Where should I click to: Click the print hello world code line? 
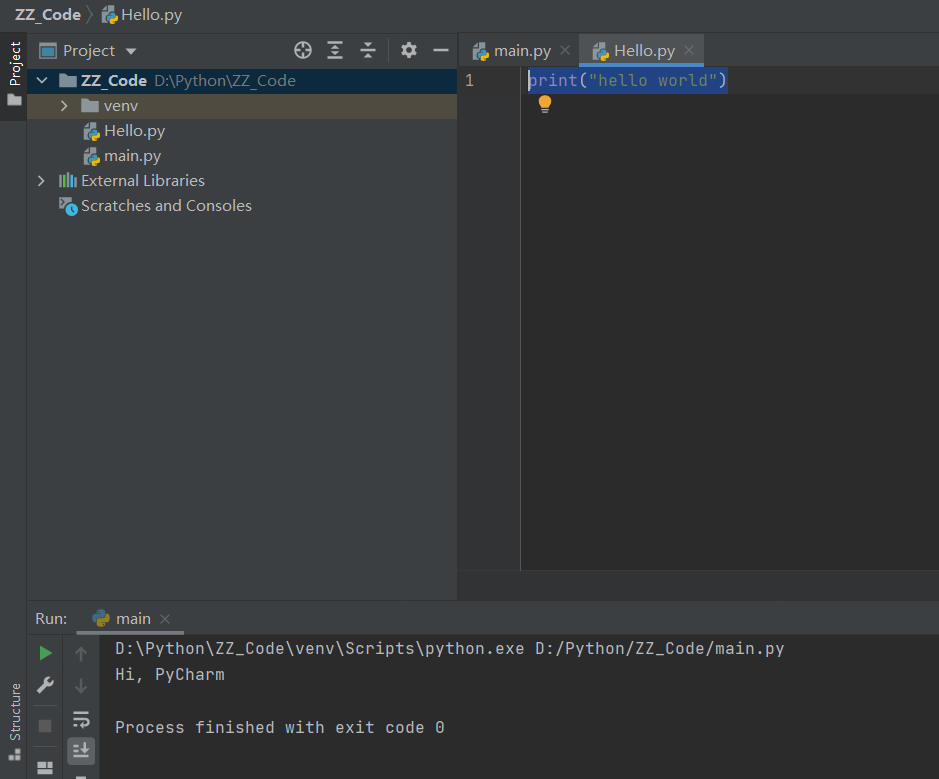click(627, 80)
